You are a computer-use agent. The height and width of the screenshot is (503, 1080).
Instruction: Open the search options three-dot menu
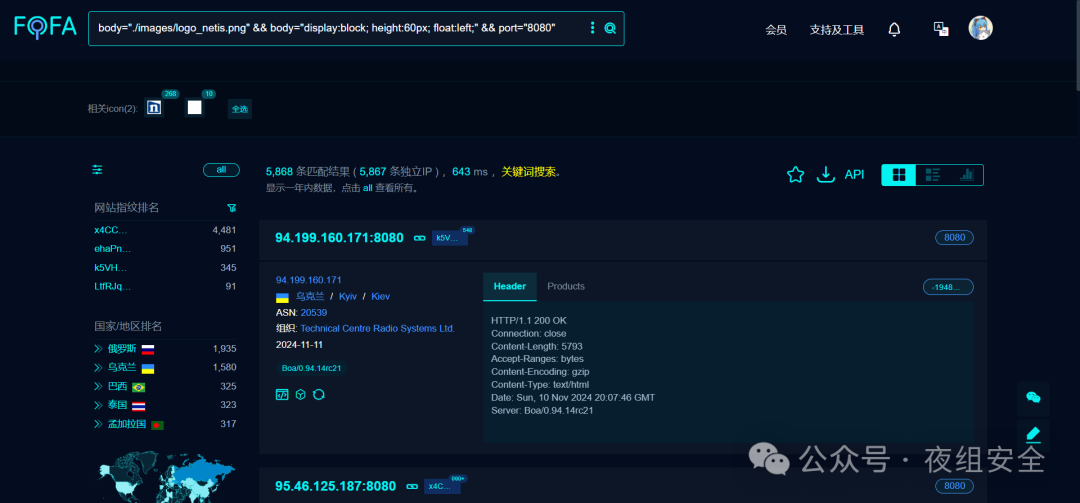point(592,28)
